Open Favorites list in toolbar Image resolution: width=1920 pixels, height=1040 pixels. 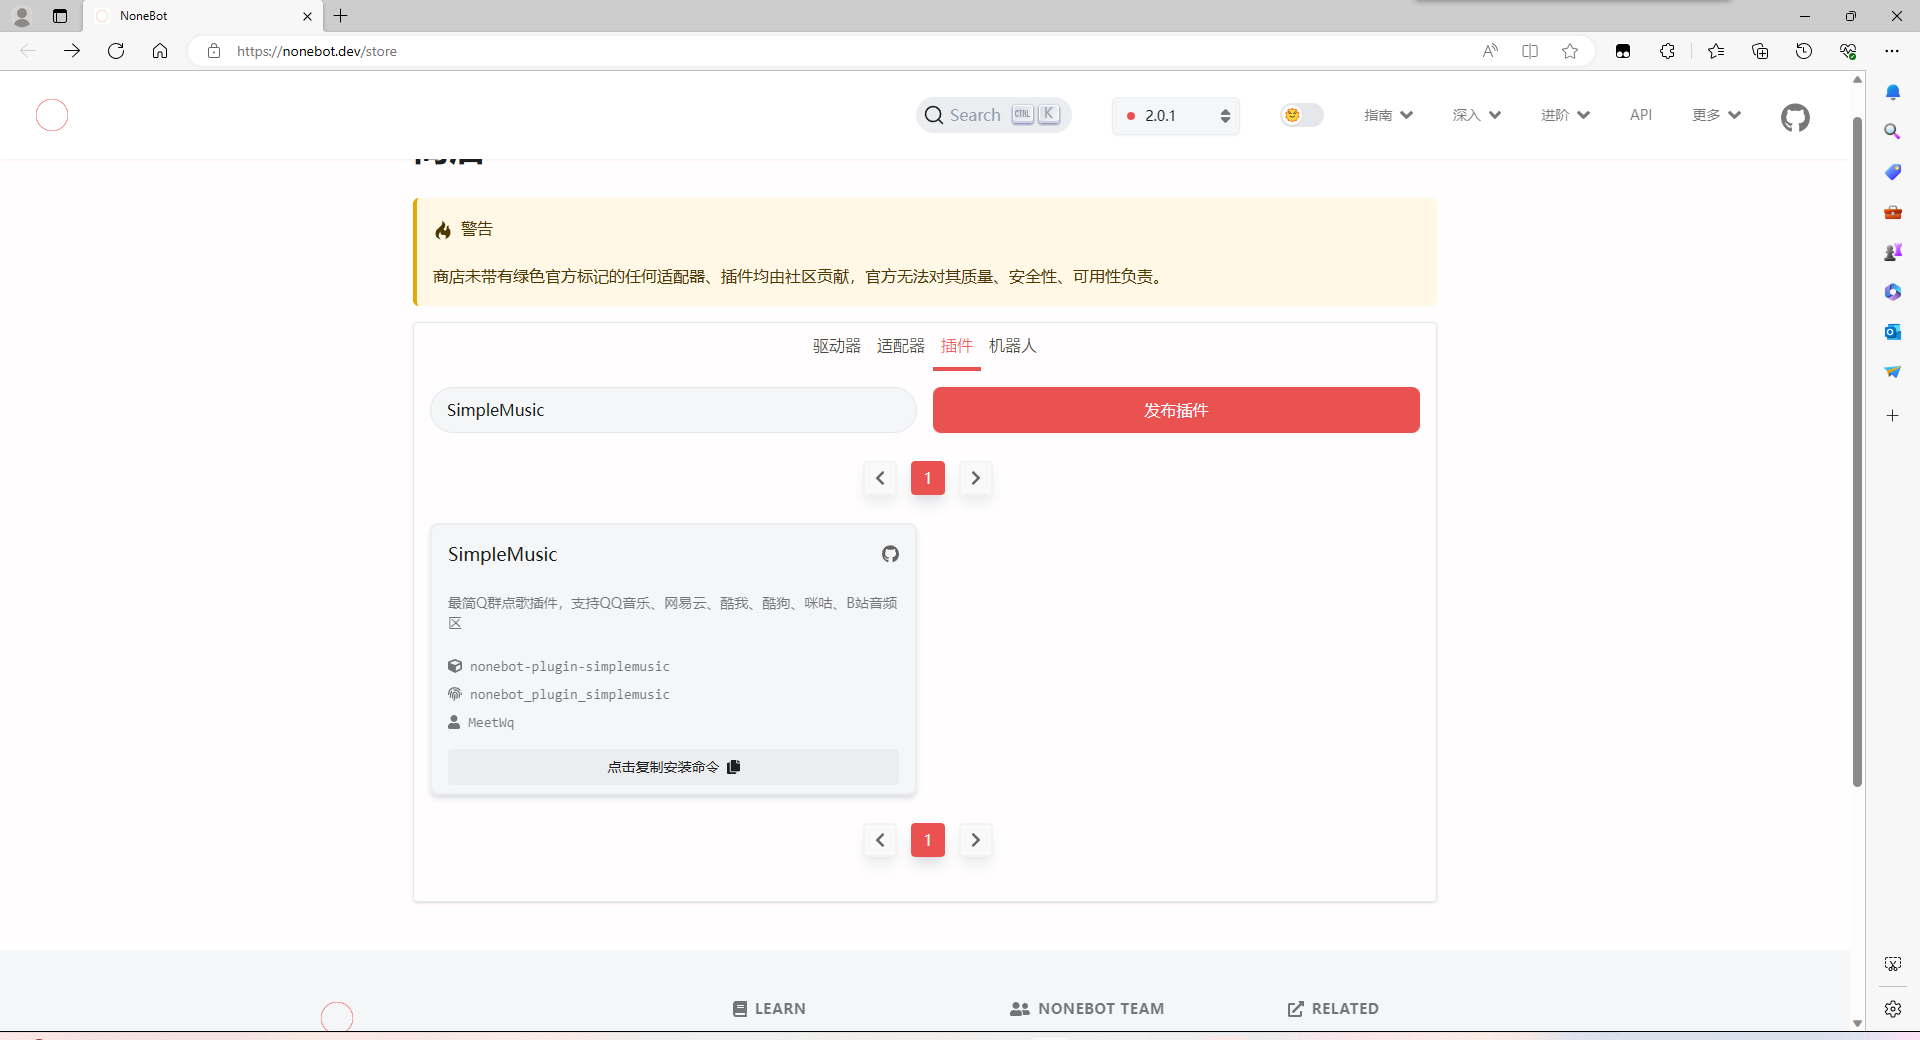click(1716, 51)
